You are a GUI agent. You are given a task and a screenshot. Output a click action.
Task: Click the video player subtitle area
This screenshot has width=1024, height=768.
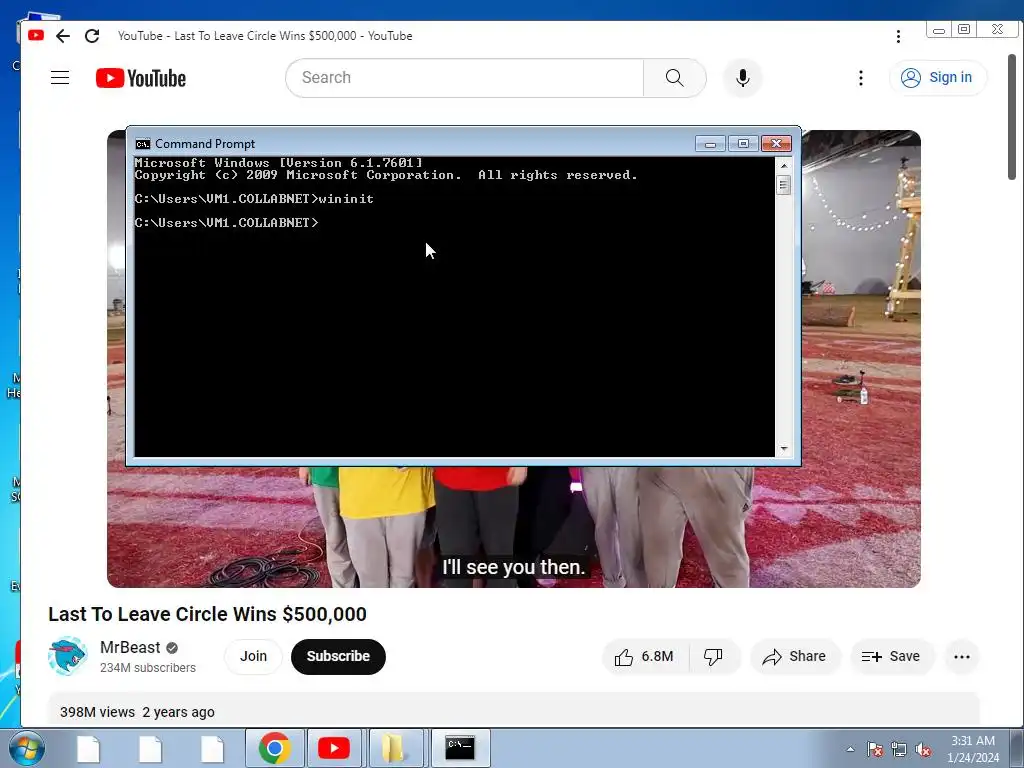pos(513,567)
